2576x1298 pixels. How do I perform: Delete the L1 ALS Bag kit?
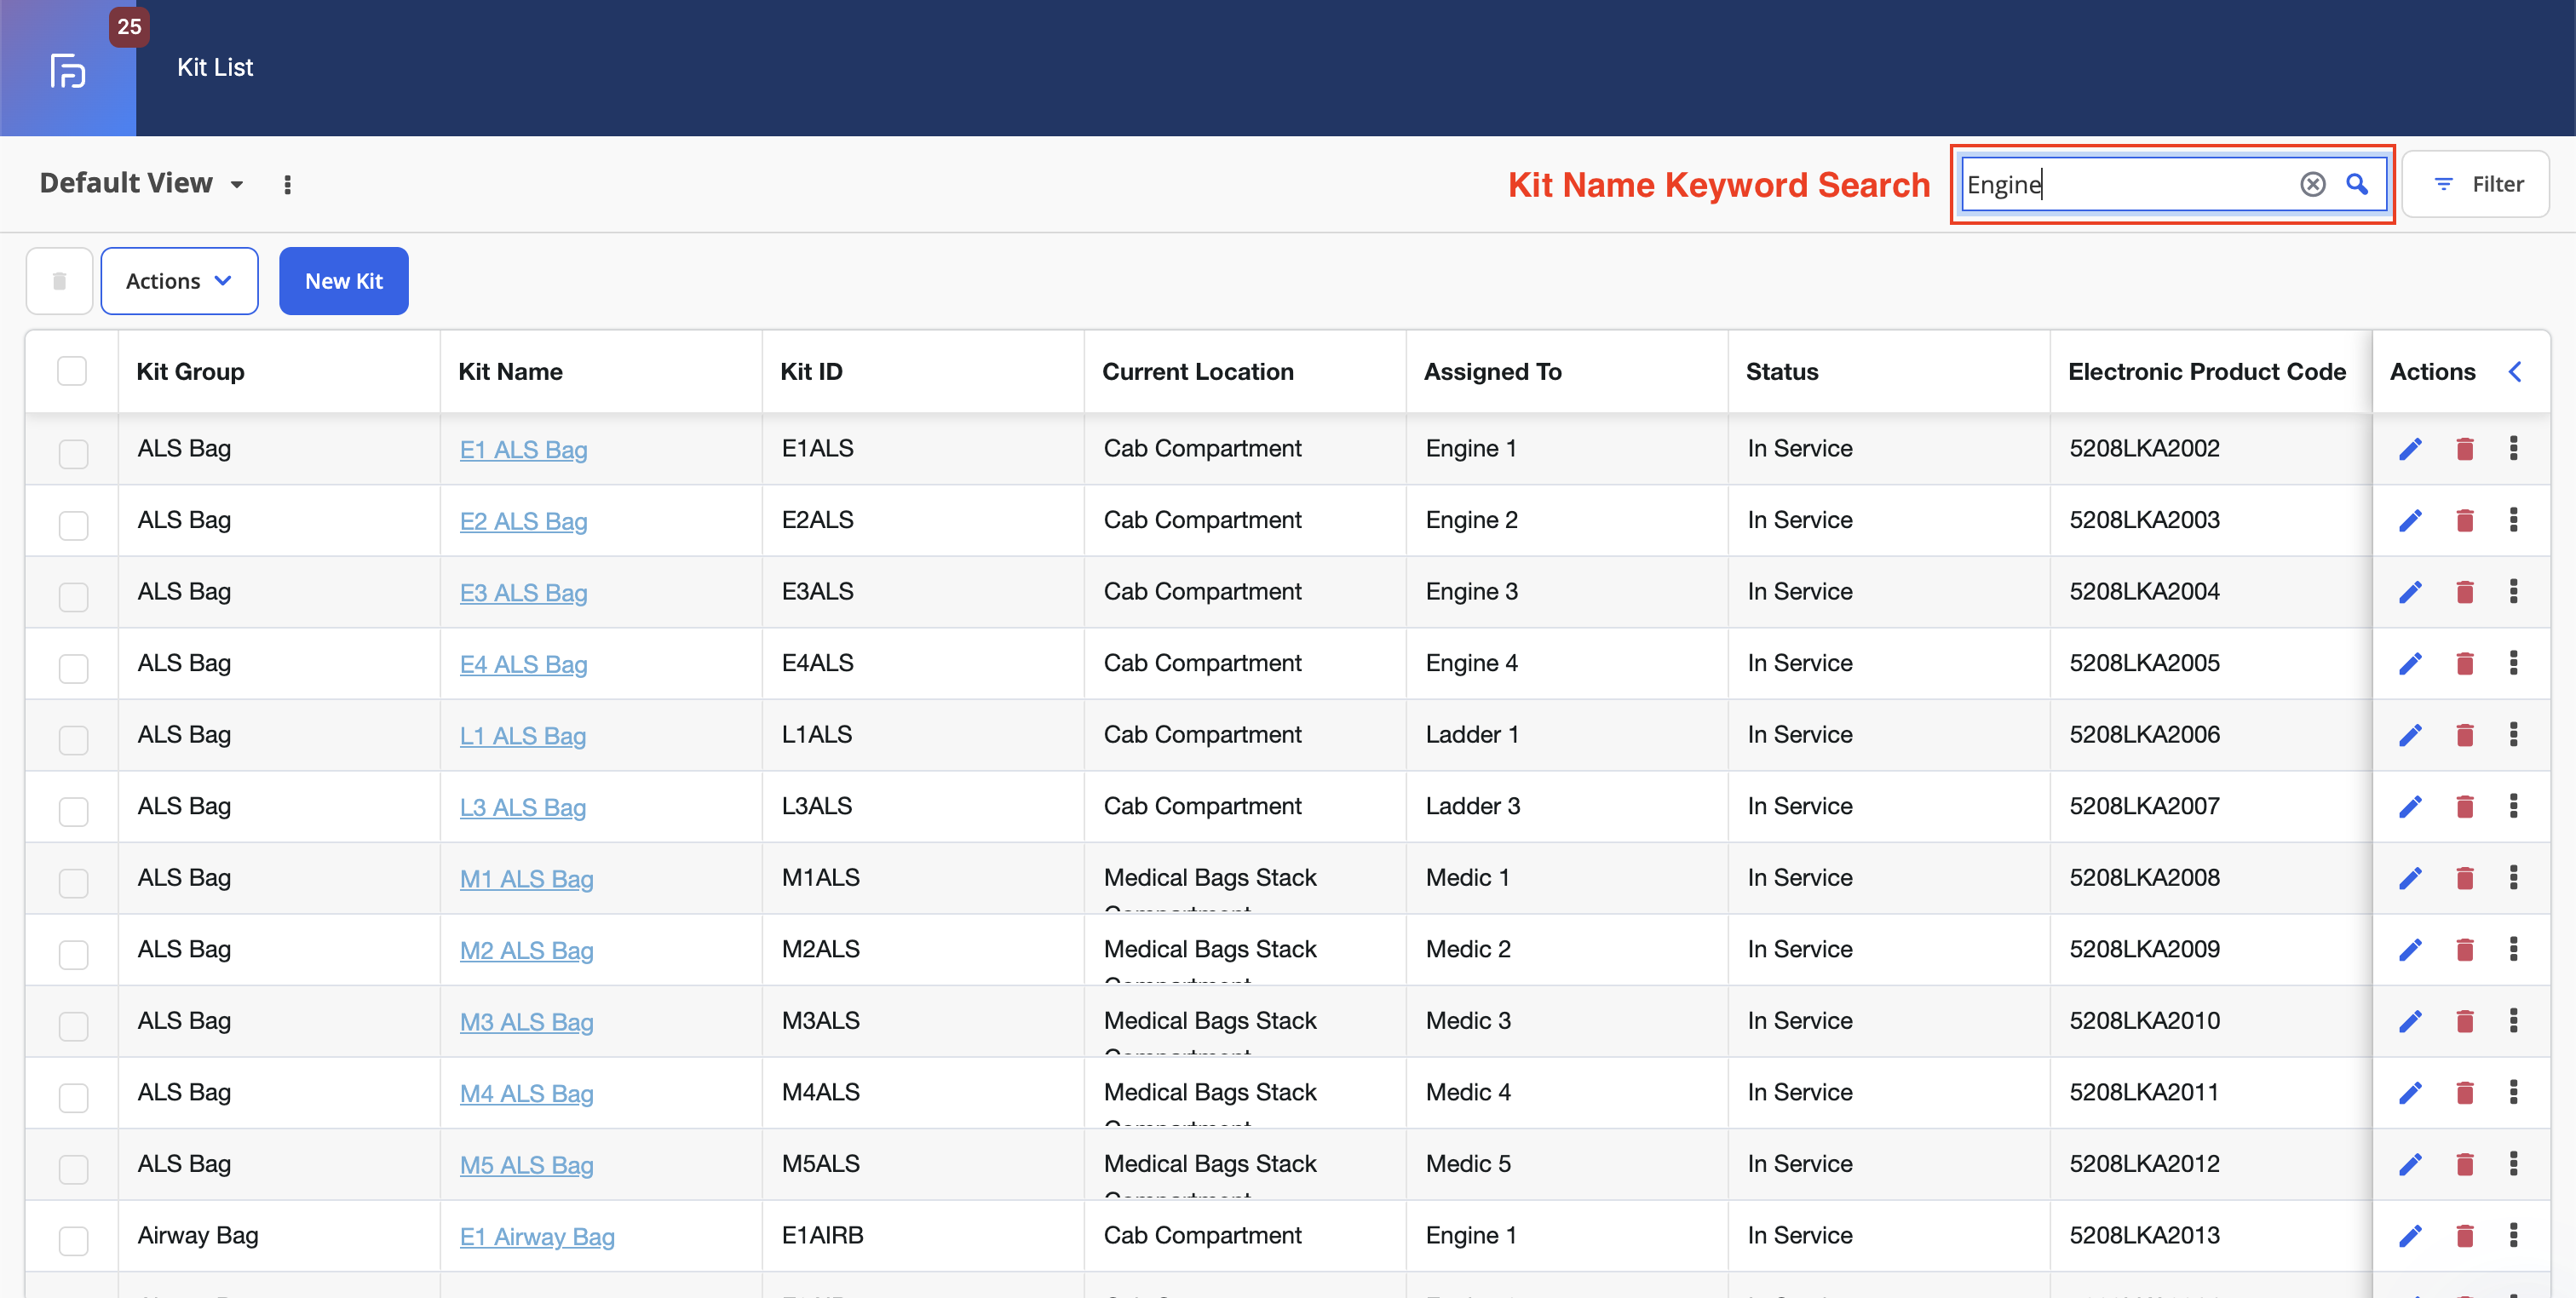coord(2464,735)
